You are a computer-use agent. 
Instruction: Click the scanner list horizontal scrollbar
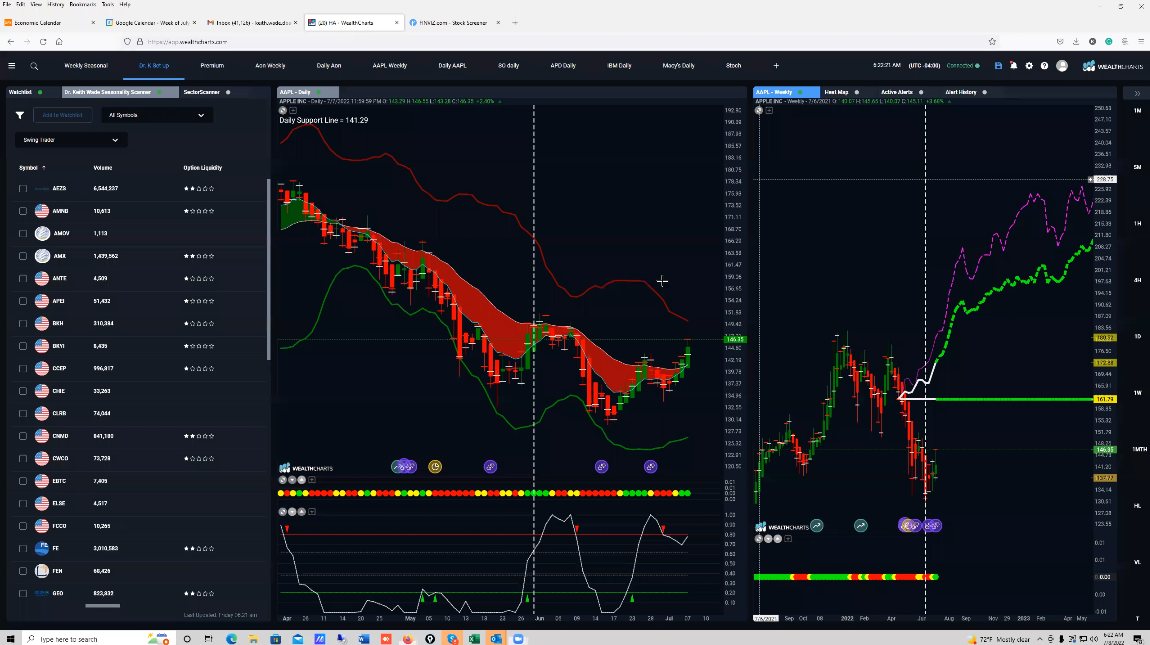[103, 606]
